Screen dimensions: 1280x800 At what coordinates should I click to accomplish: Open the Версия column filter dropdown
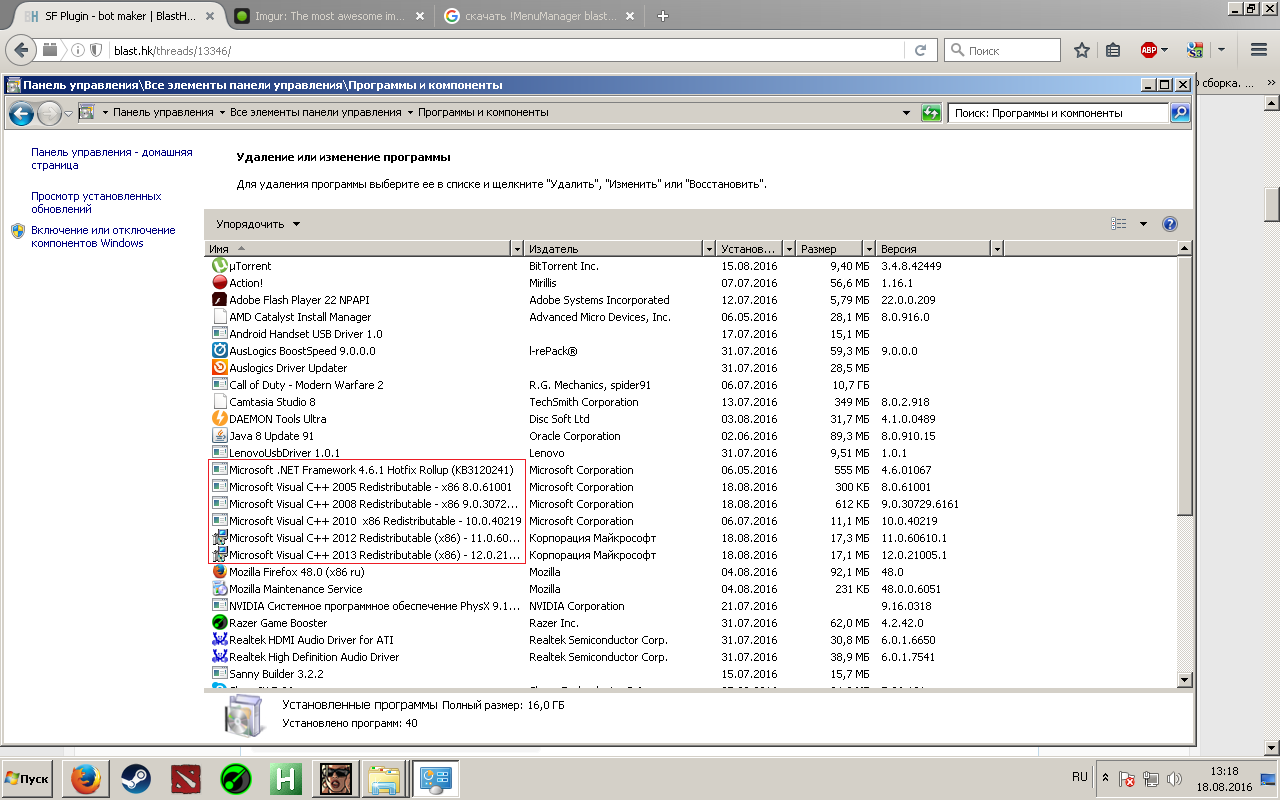(x=997, y=249)
